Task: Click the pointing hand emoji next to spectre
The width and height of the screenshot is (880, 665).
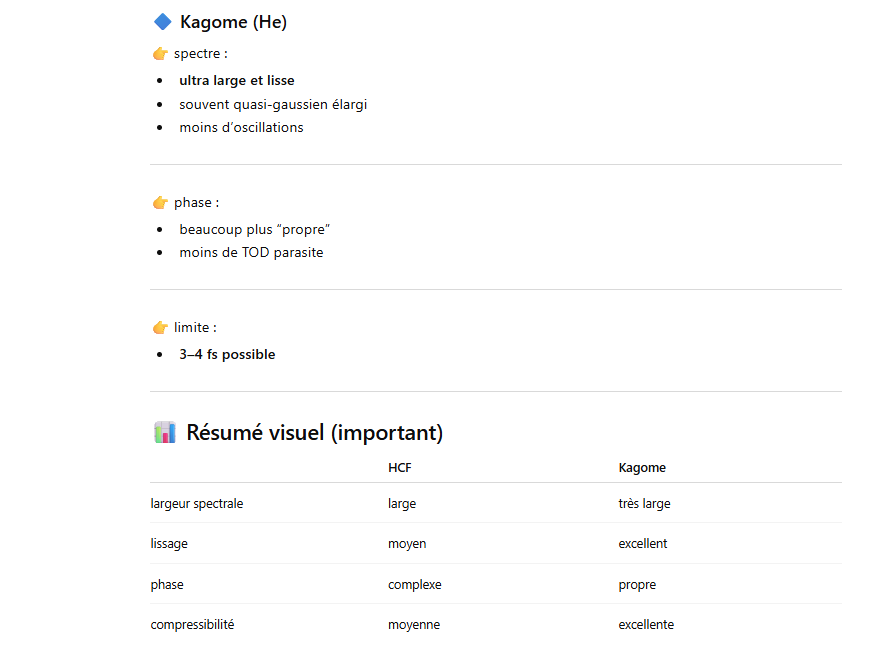Action: tap(161, 54)
